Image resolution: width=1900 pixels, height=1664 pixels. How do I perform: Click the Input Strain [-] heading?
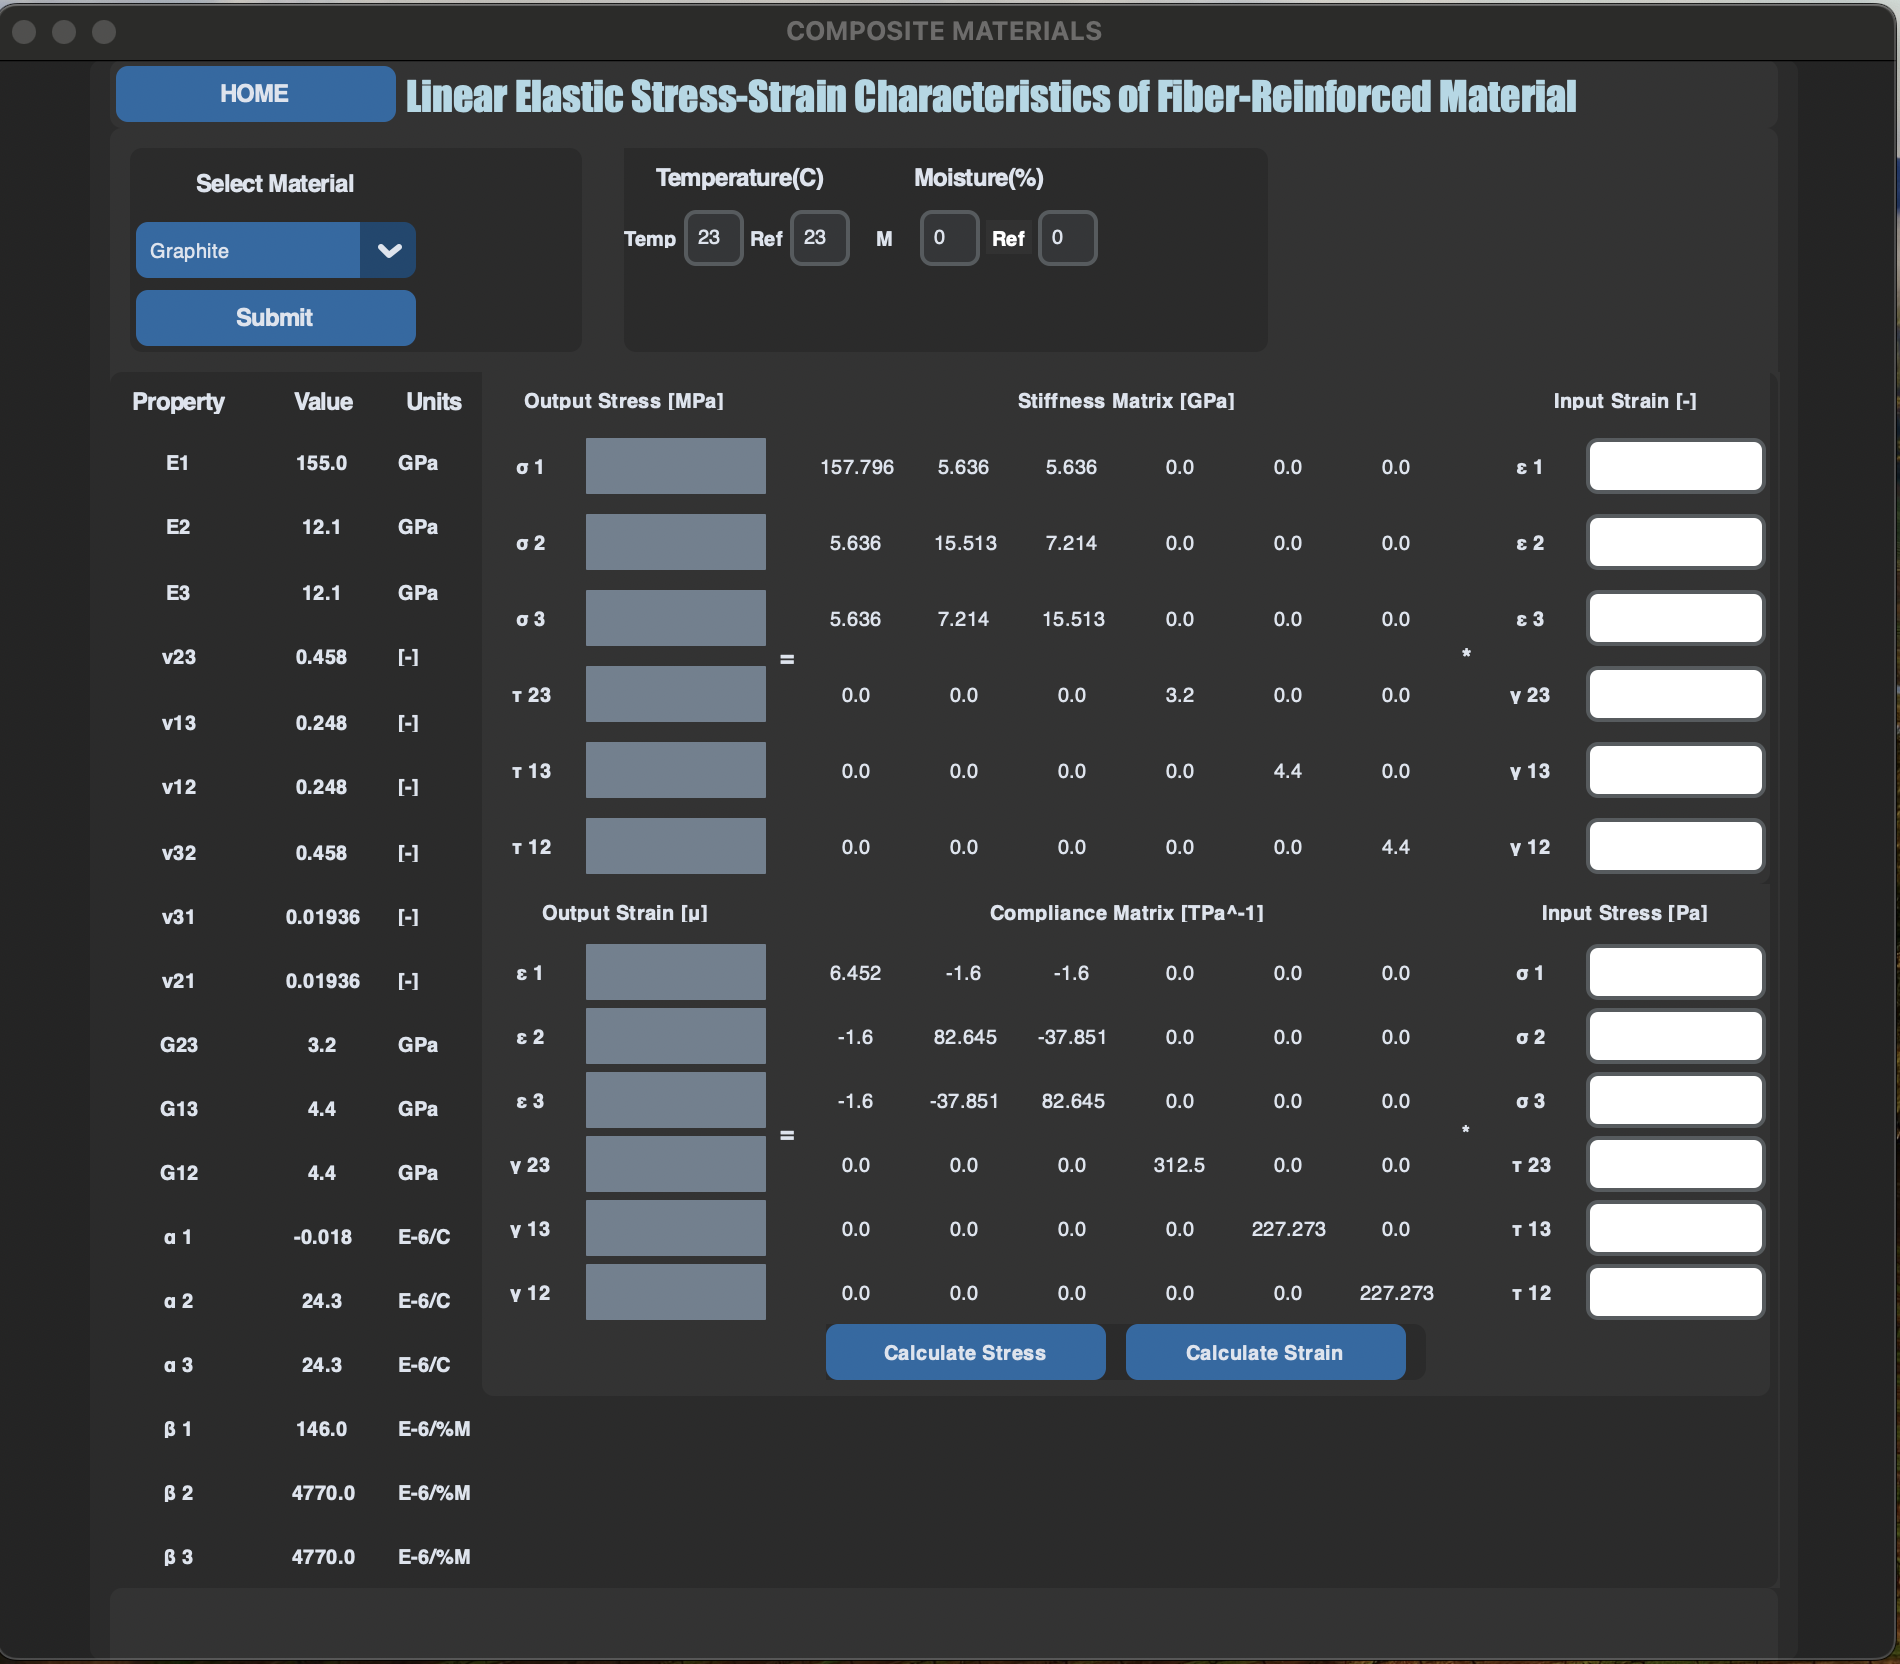(1625, 401)
